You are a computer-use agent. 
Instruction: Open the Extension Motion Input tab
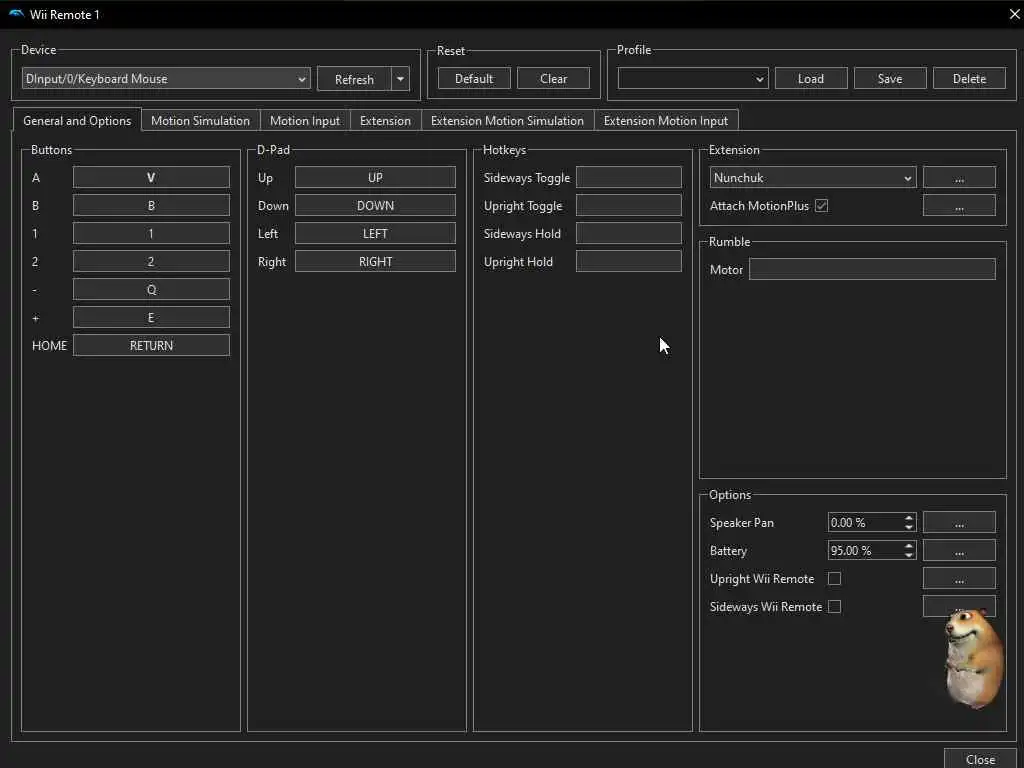pos(665,120)
